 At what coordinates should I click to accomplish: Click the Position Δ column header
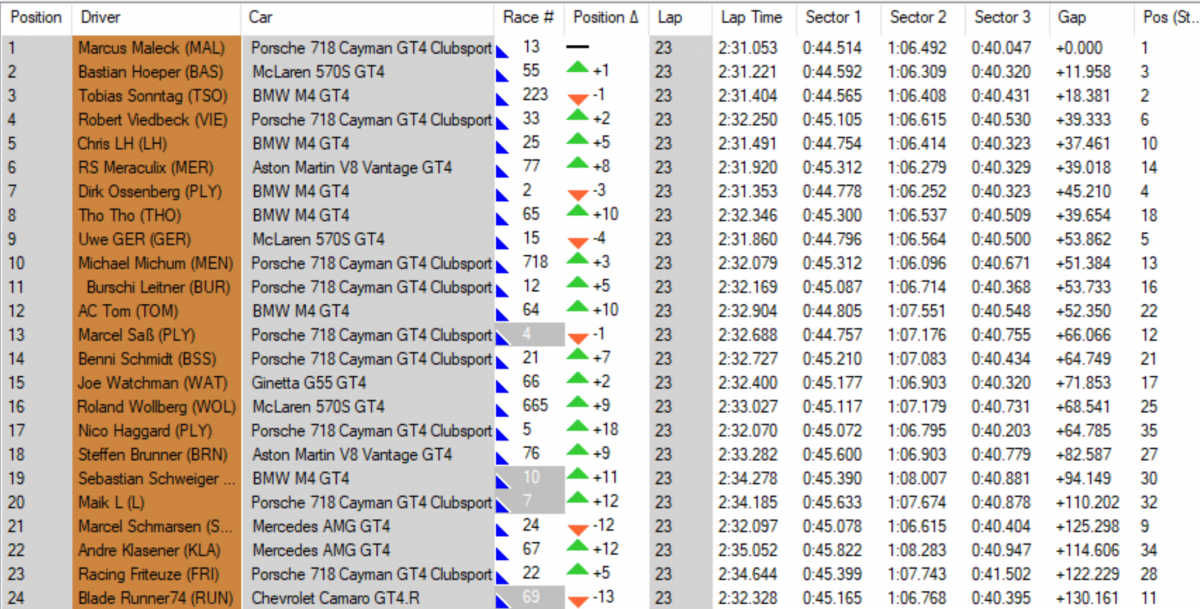pos(605,17)
